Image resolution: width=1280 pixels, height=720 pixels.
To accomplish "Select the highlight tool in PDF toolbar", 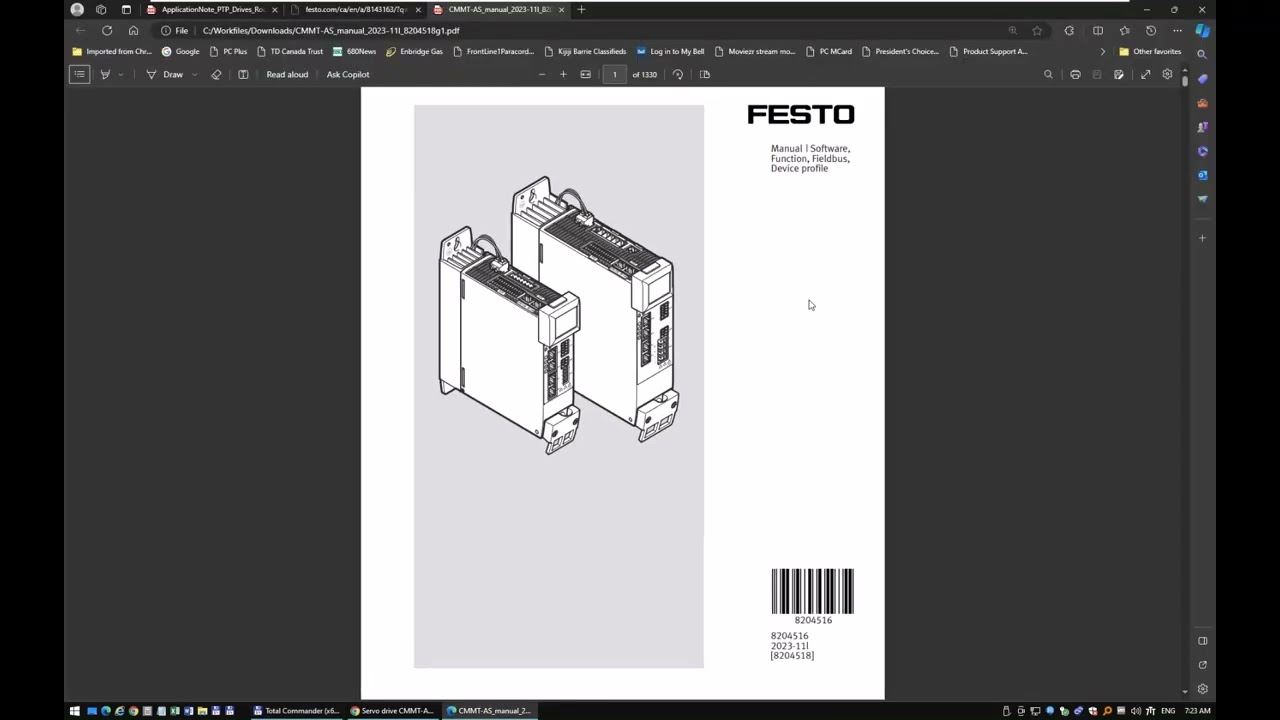I will tap(105, 74).
